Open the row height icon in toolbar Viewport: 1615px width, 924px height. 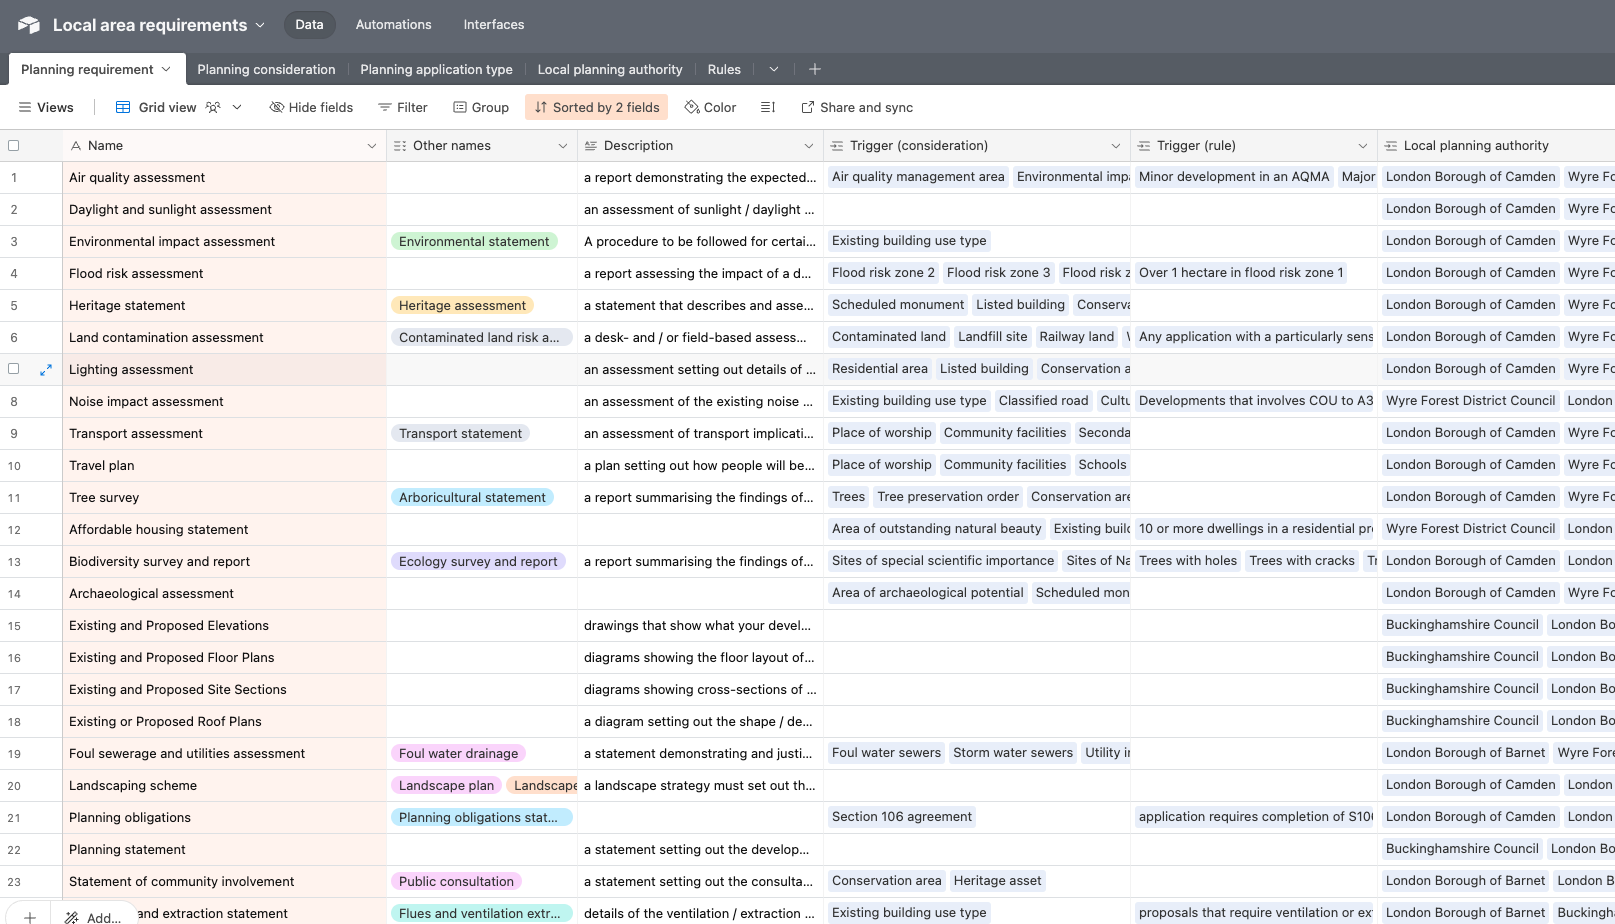pos(768,107)
